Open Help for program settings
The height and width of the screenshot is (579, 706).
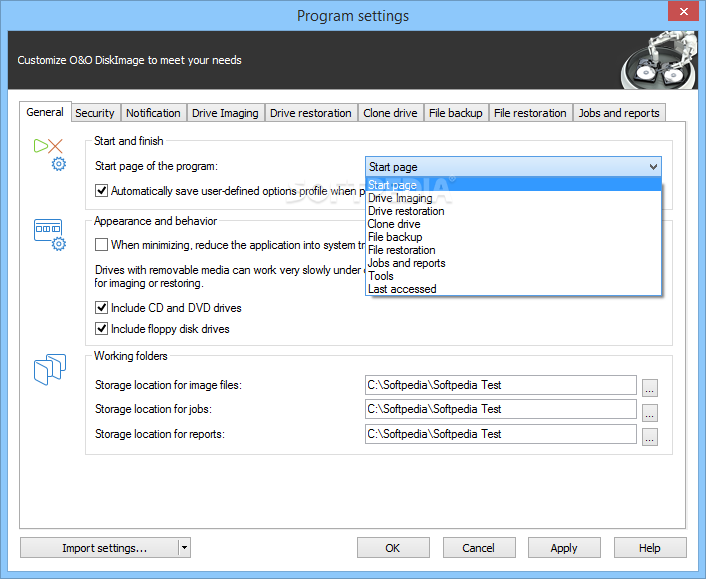[x=650, y=548]
